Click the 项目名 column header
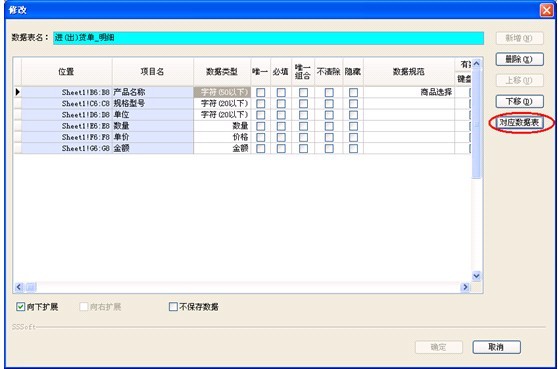The height and width of the screenshot is (369, 558). click(153, 72)
